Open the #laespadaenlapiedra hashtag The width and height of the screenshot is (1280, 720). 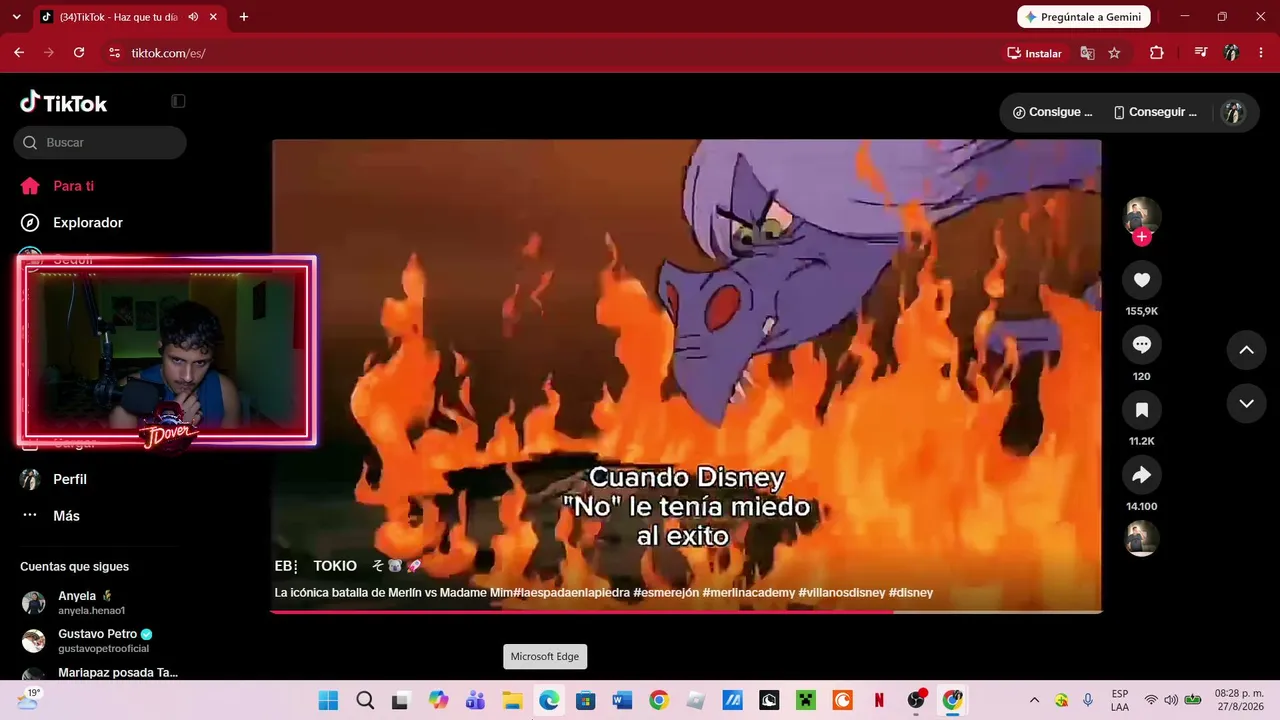571,593
